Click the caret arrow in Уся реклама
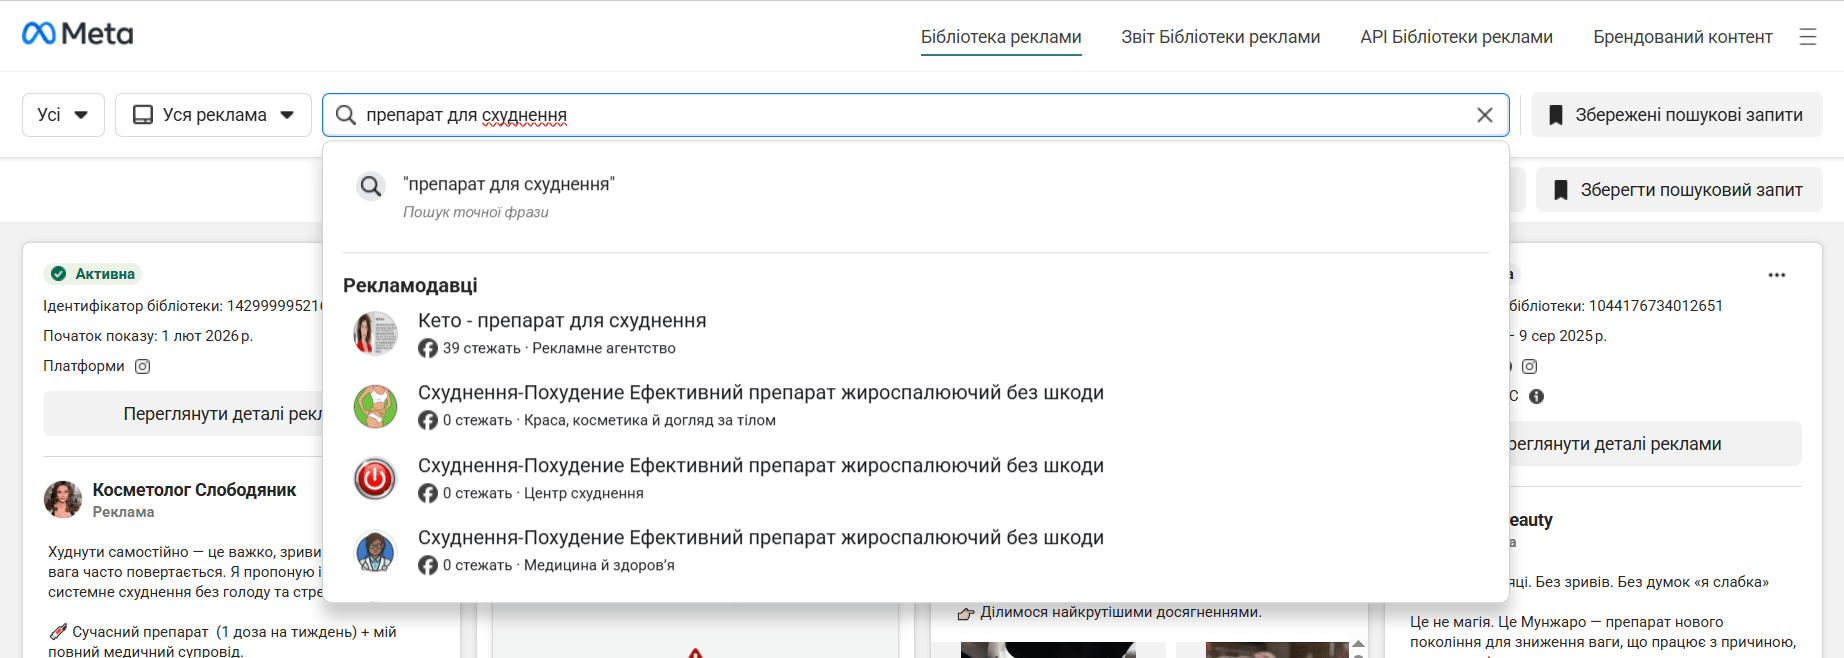Viewport: 1844px width, 658px height. pos(288,115)
